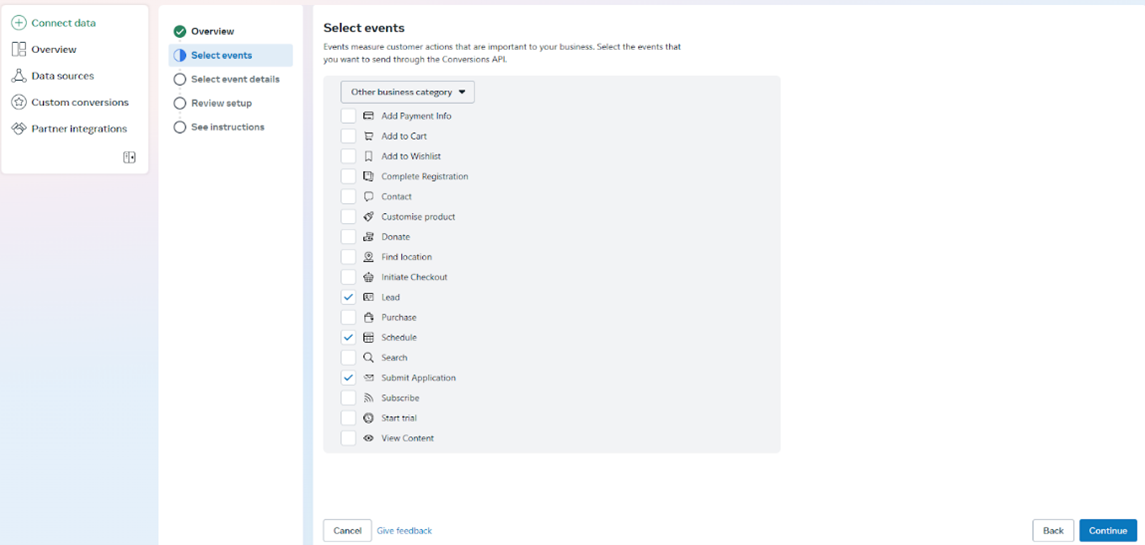The image size is (1145, 545).
Task: Click the Search magnifier event icon
Action: click(x=369, y=358)
